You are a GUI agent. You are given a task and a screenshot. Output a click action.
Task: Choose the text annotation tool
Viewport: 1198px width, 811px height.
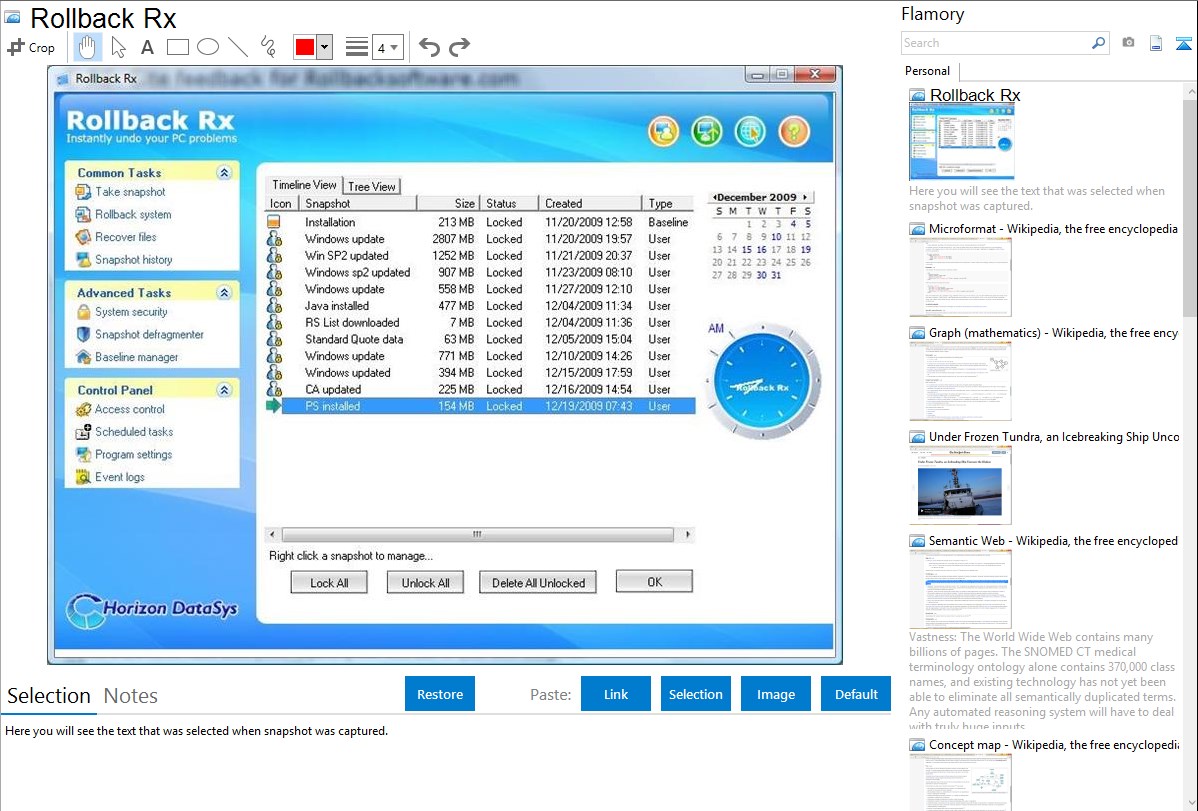coord(147,47)
